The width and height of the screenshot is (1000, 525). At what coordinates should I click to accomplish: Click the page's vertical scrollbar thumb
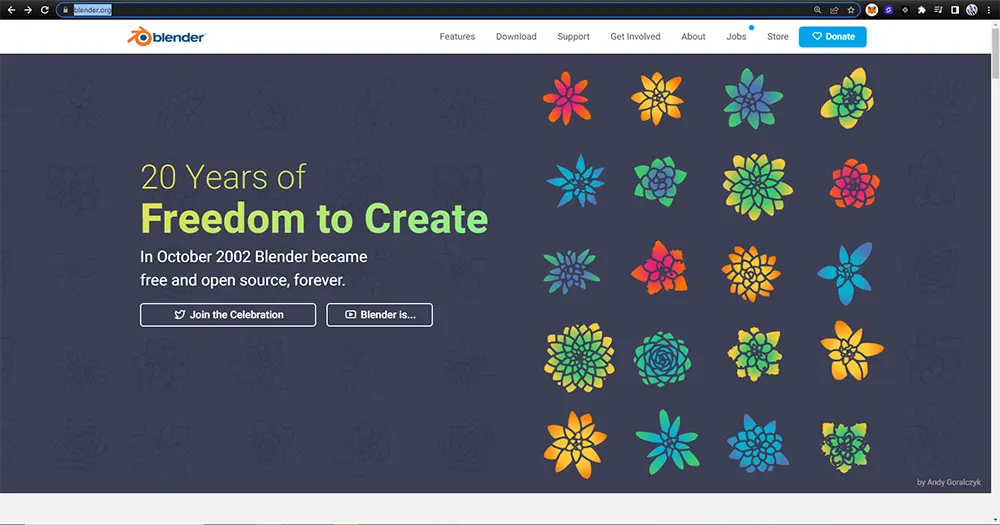[x=996, y=54]
